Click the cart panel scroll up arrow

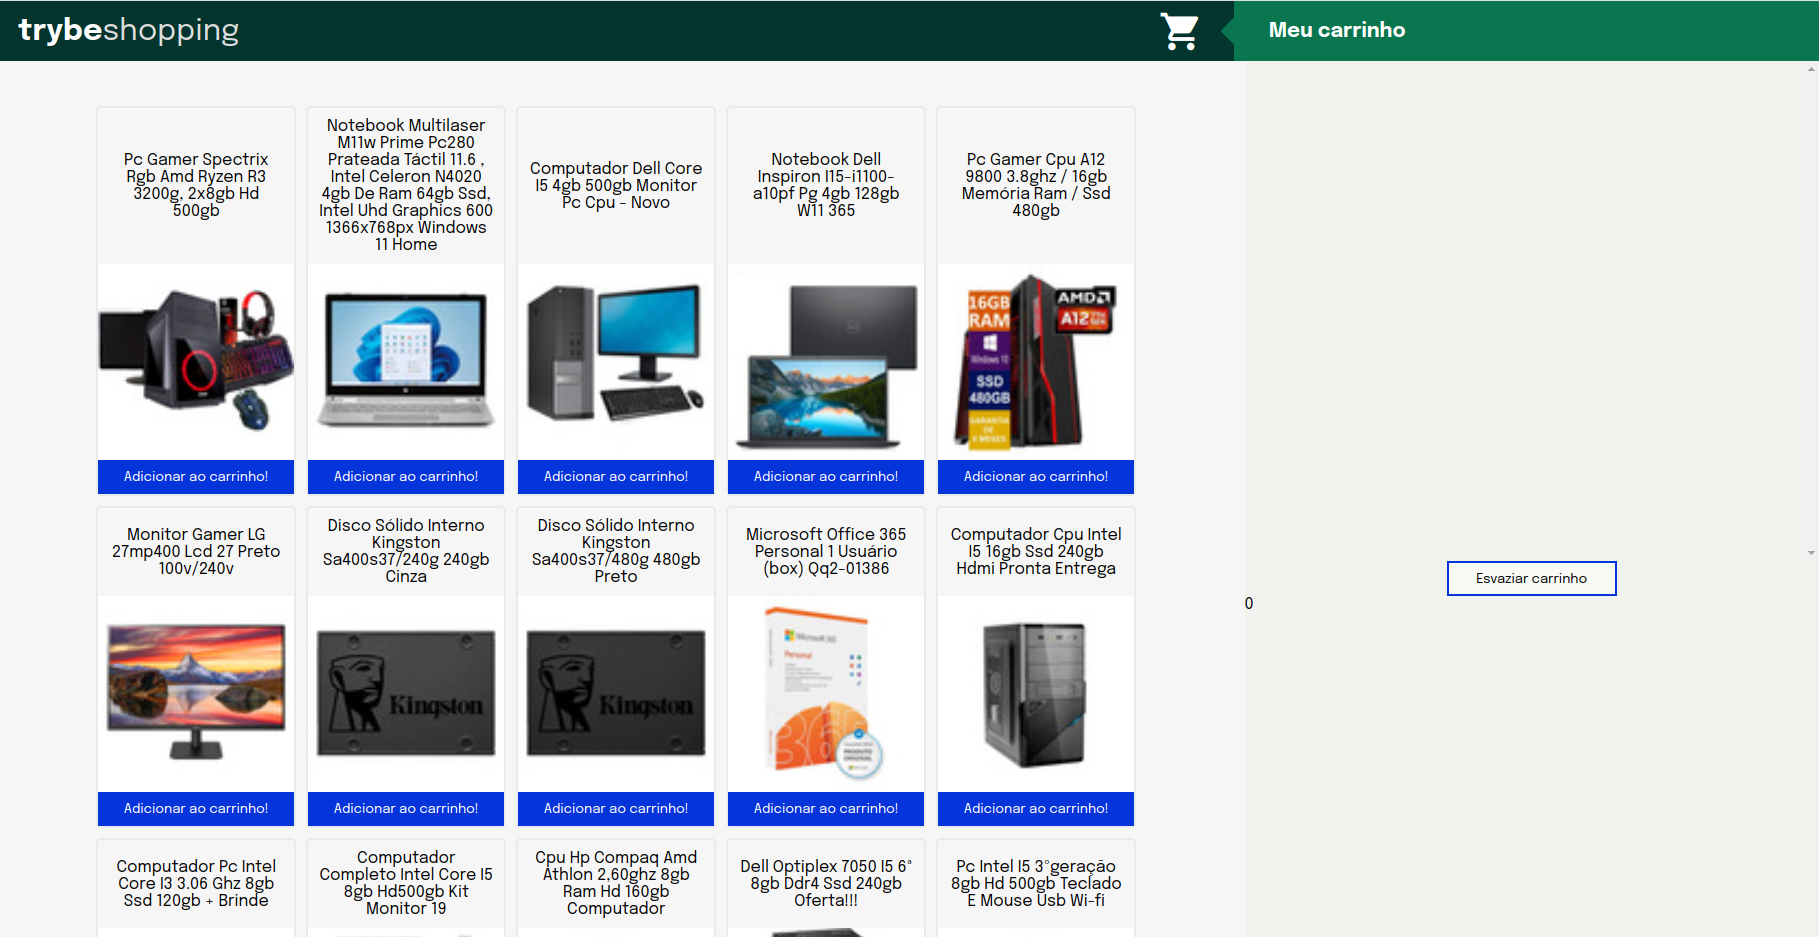point(1811,70)
